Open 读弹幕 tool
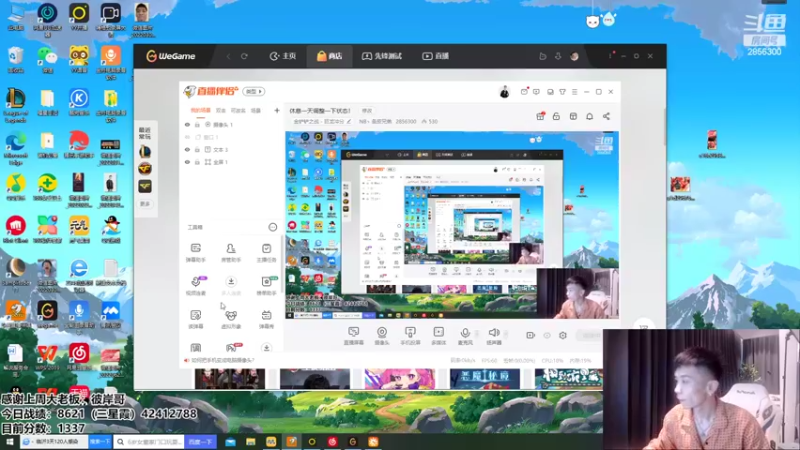 pyautogui.click(x=196, y=319)
